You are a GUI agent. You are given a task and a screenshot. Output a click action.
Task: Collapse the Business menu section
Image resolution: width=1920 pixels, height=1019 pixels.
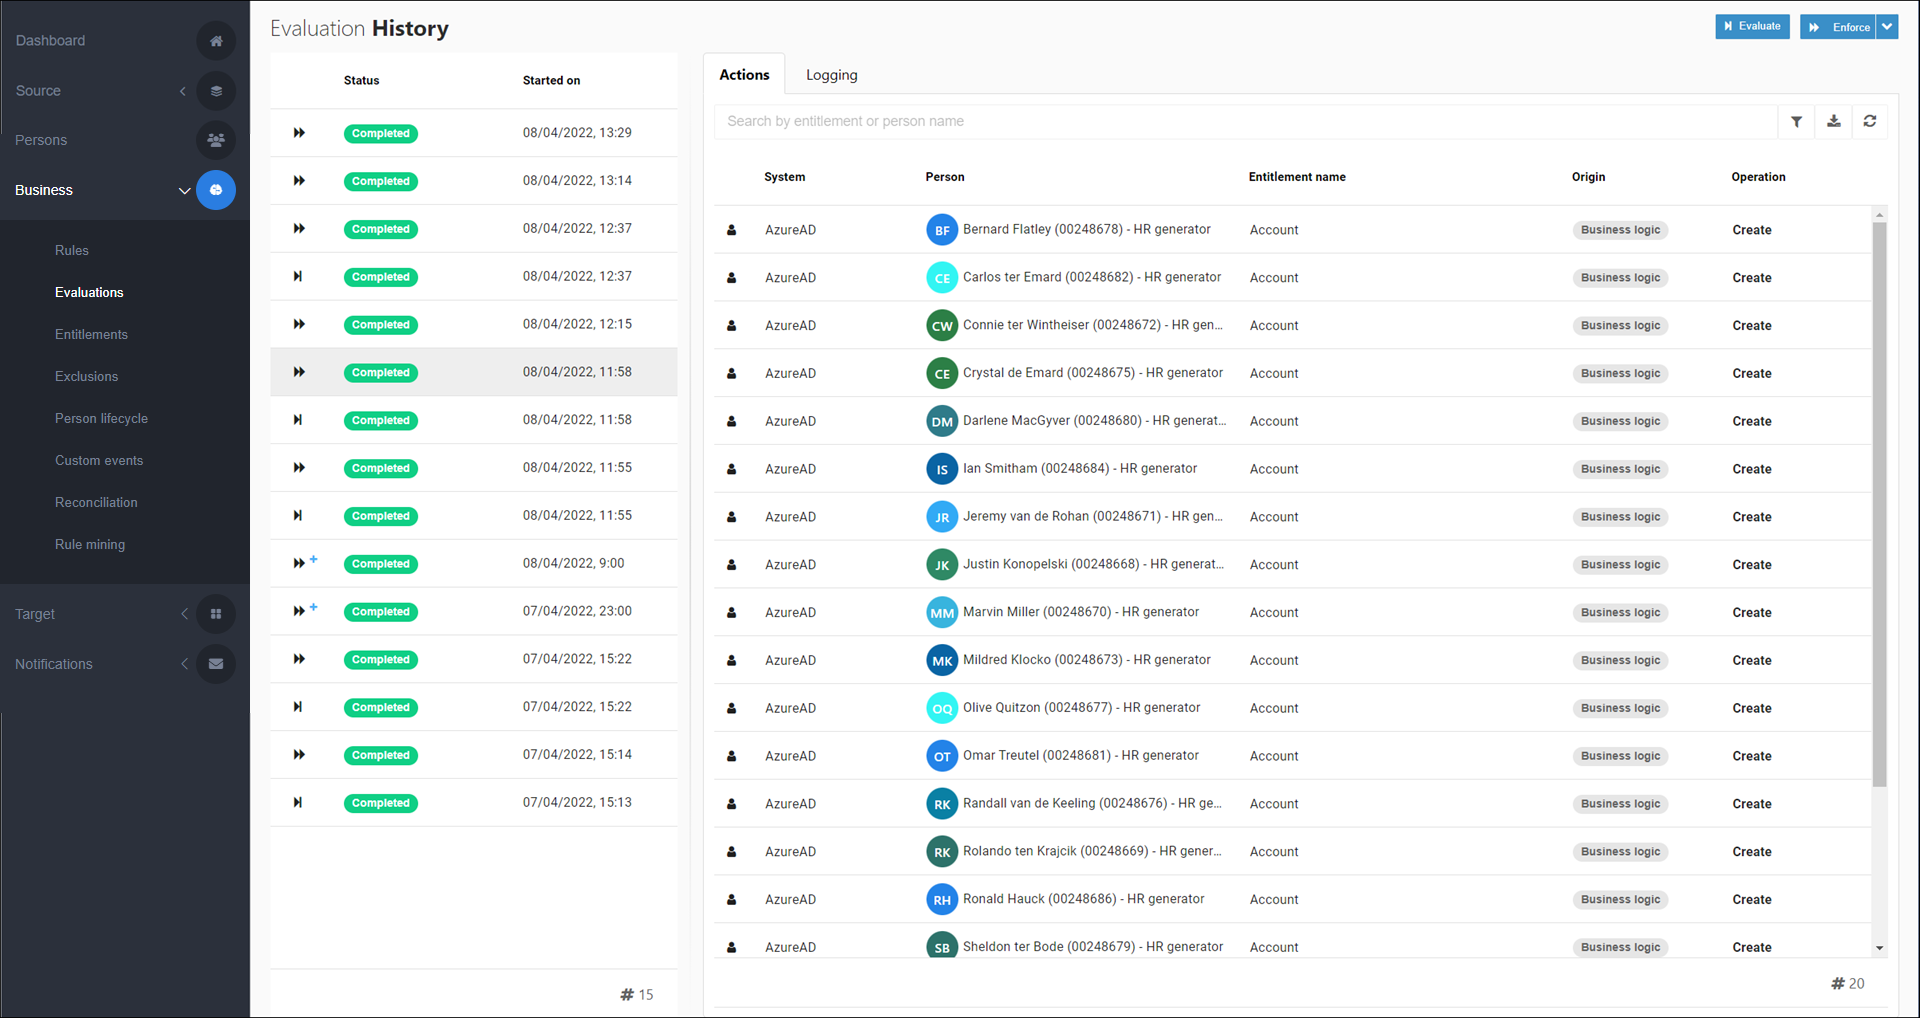184,190
